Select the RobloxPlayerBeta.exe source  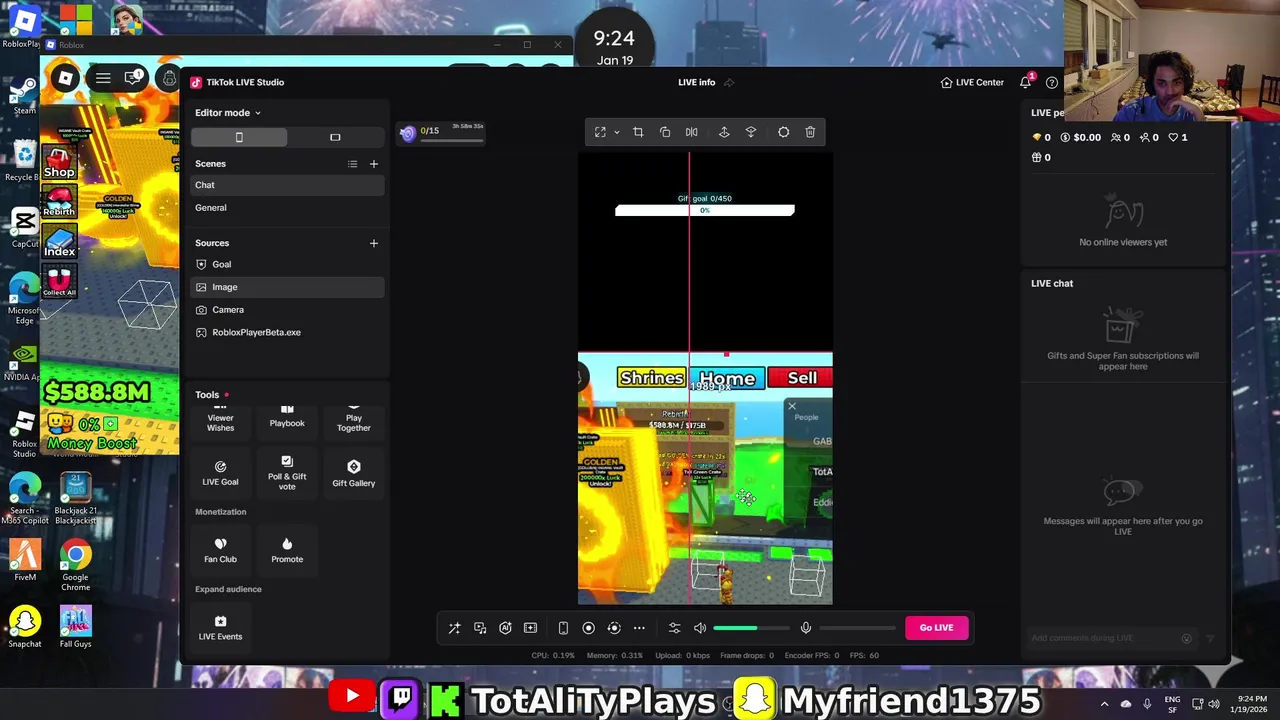pos(287,332)
